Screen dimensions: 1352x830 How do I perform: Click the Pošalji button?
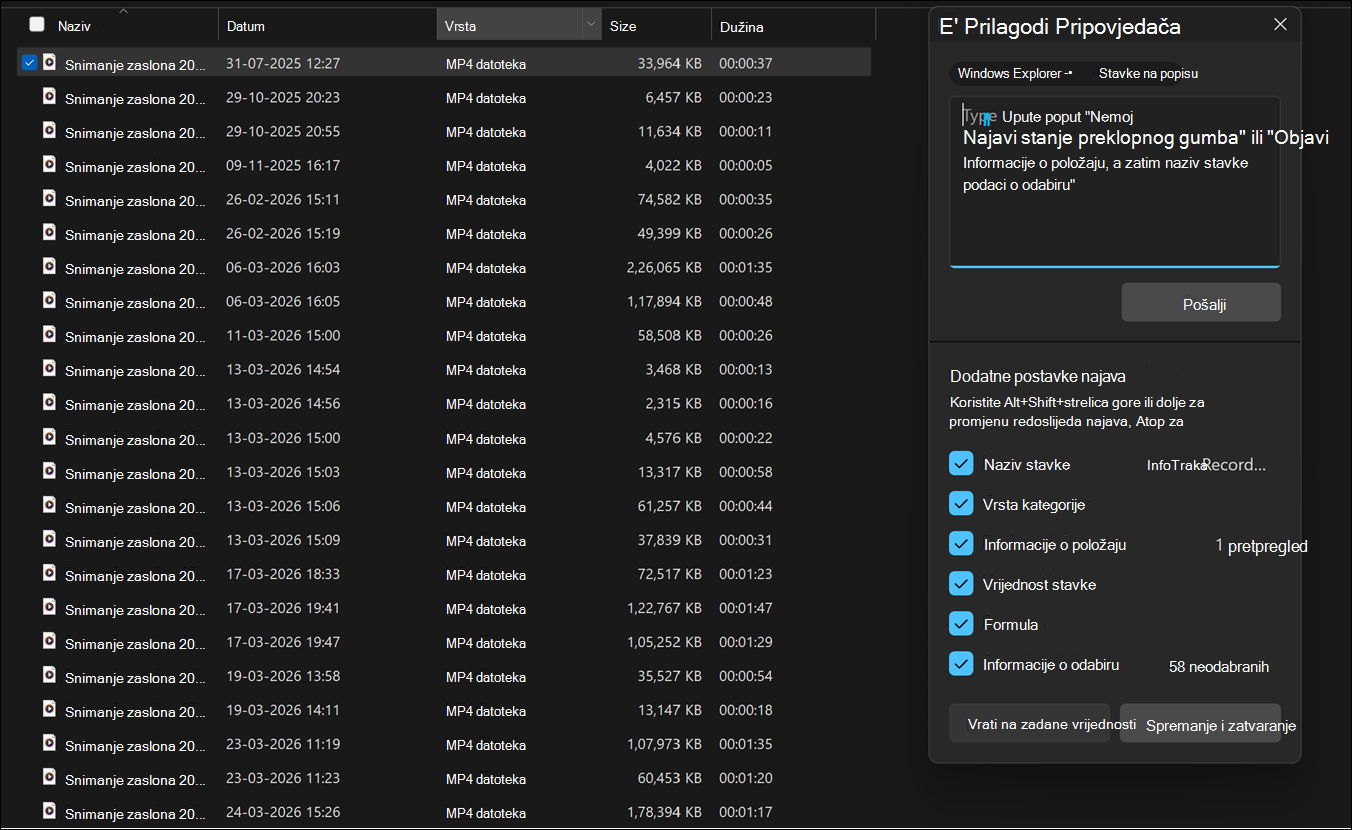pyautogui.click(x=1201, y=302)
